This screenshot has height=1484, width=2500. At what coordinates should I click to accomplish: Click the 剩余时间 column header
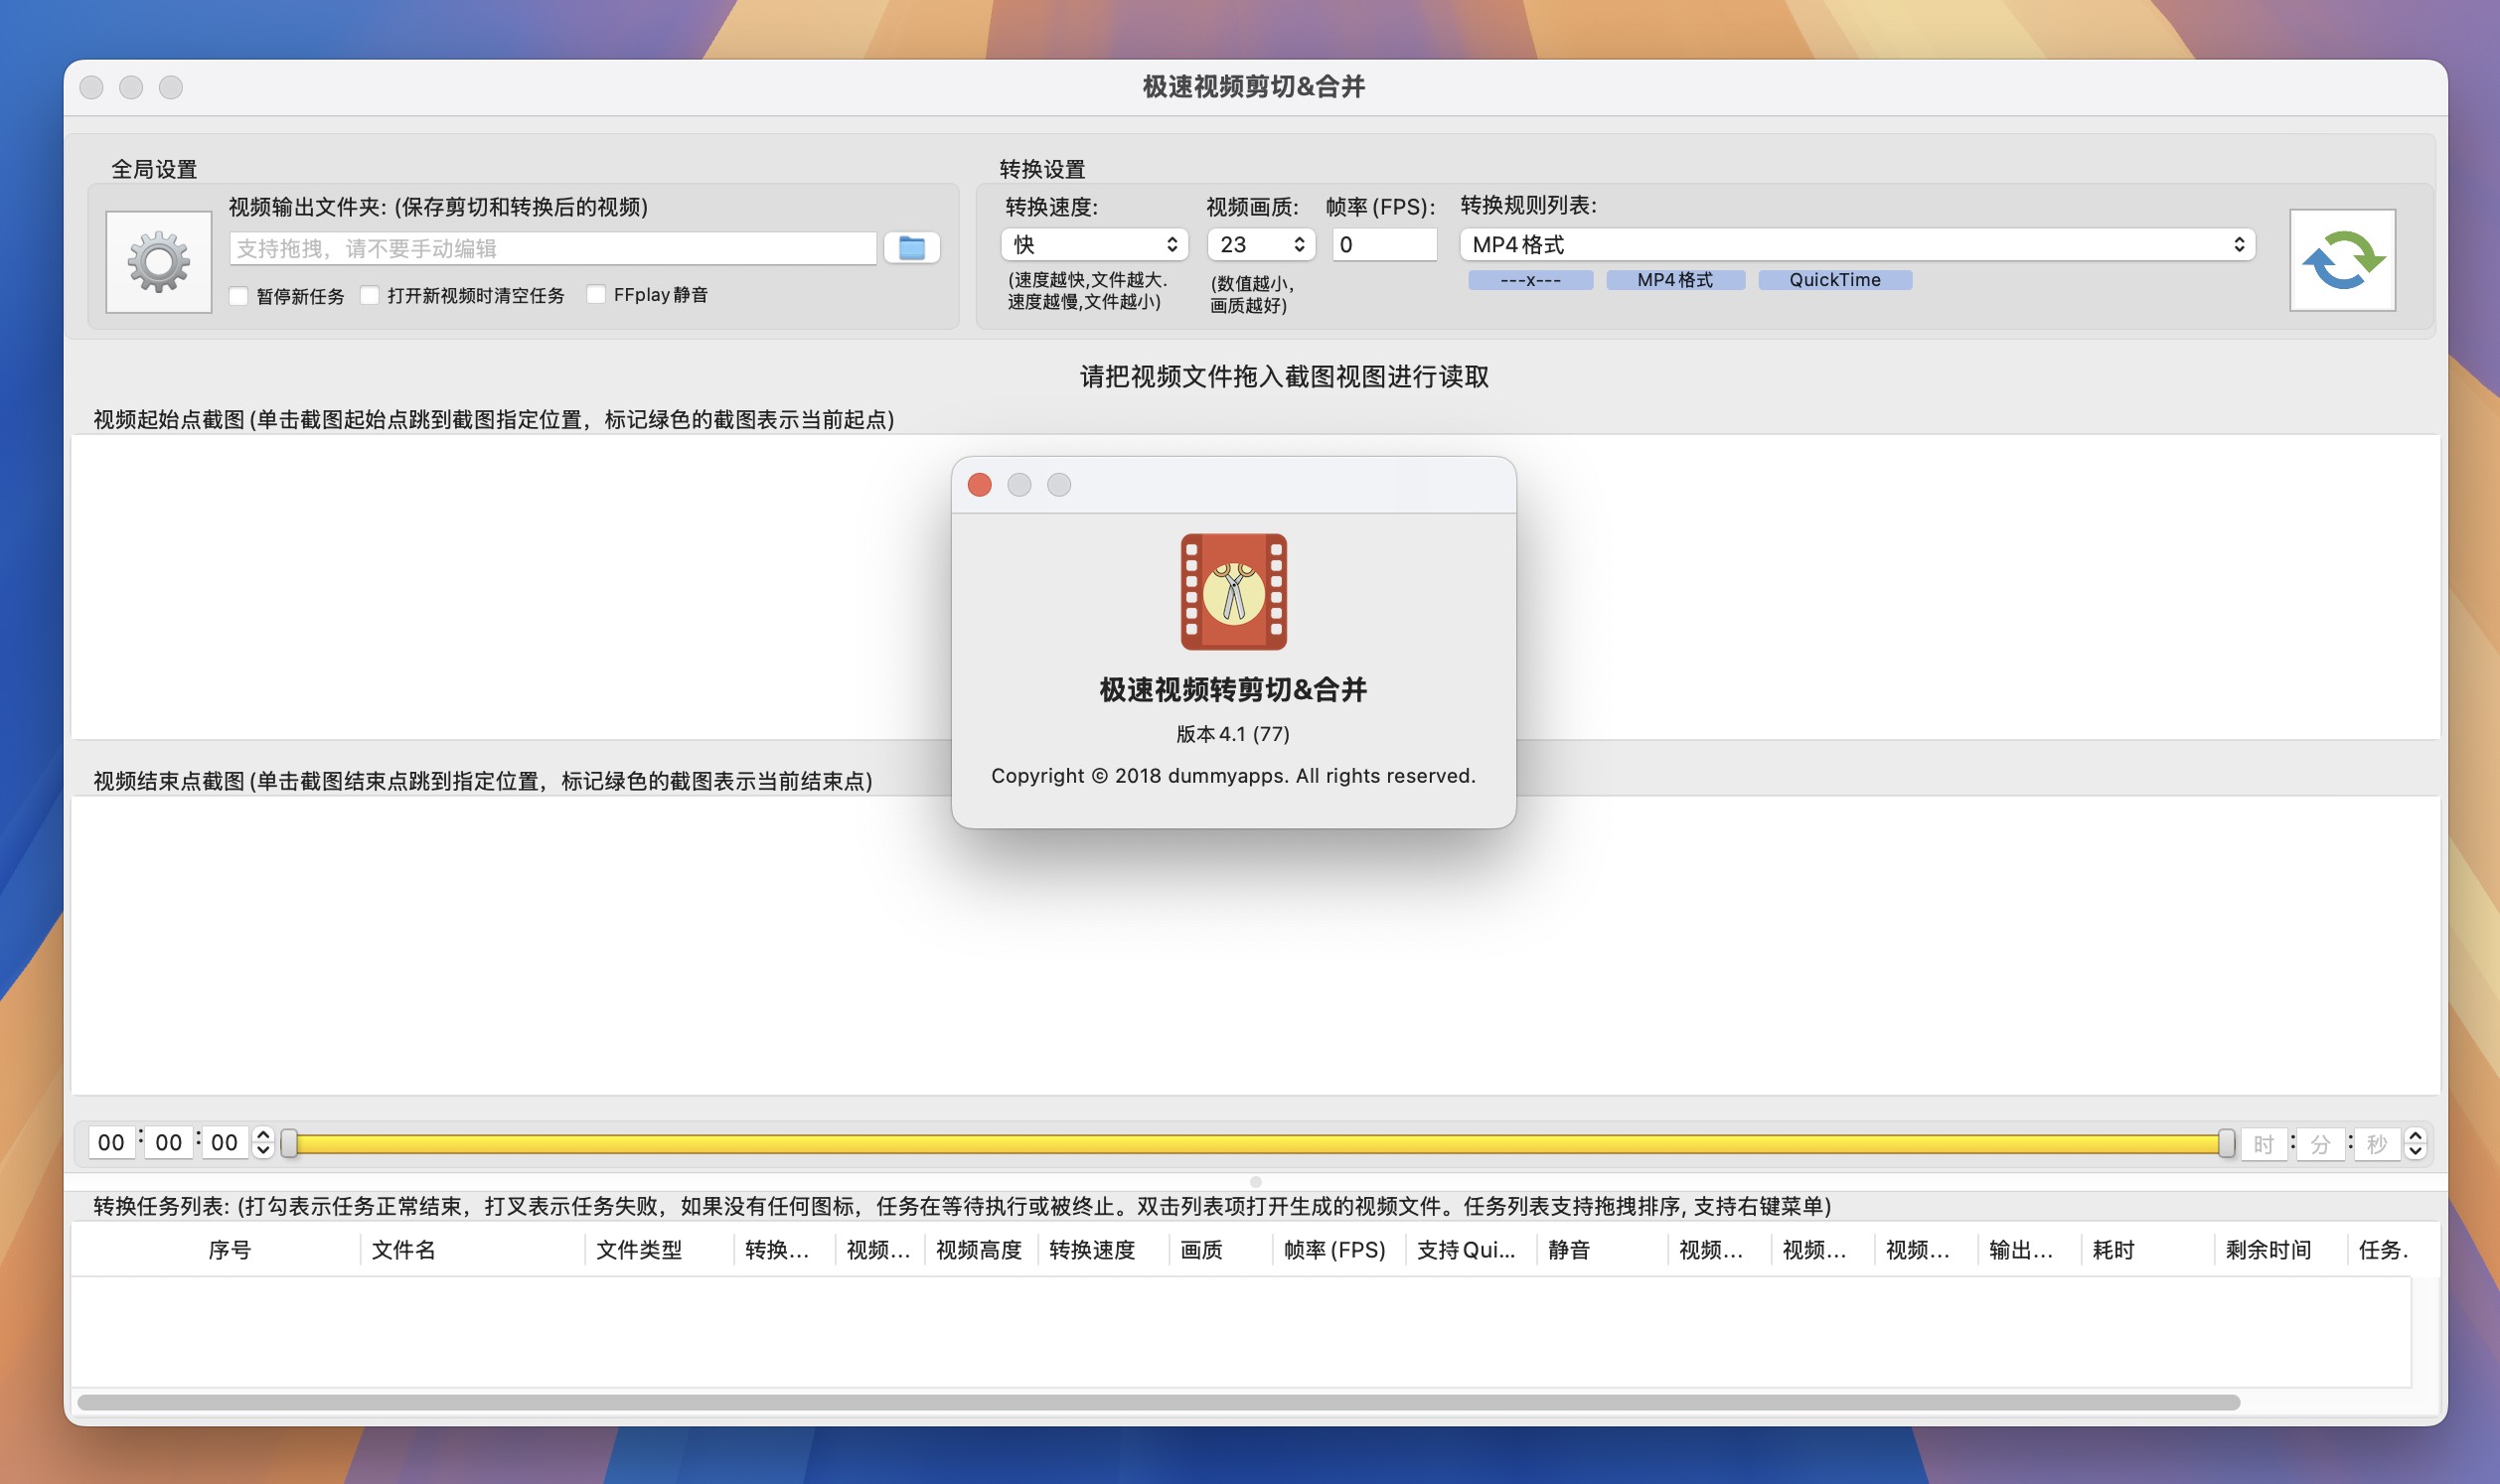(2280, 1250)
